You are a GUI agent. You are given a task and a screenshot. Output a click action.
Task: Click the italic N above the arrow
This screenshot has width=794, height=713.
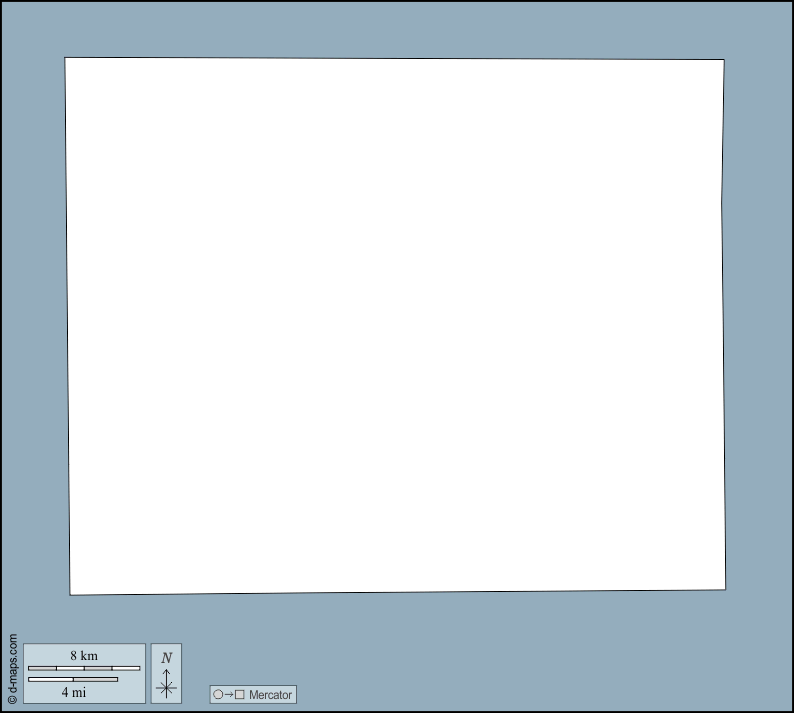167,658
